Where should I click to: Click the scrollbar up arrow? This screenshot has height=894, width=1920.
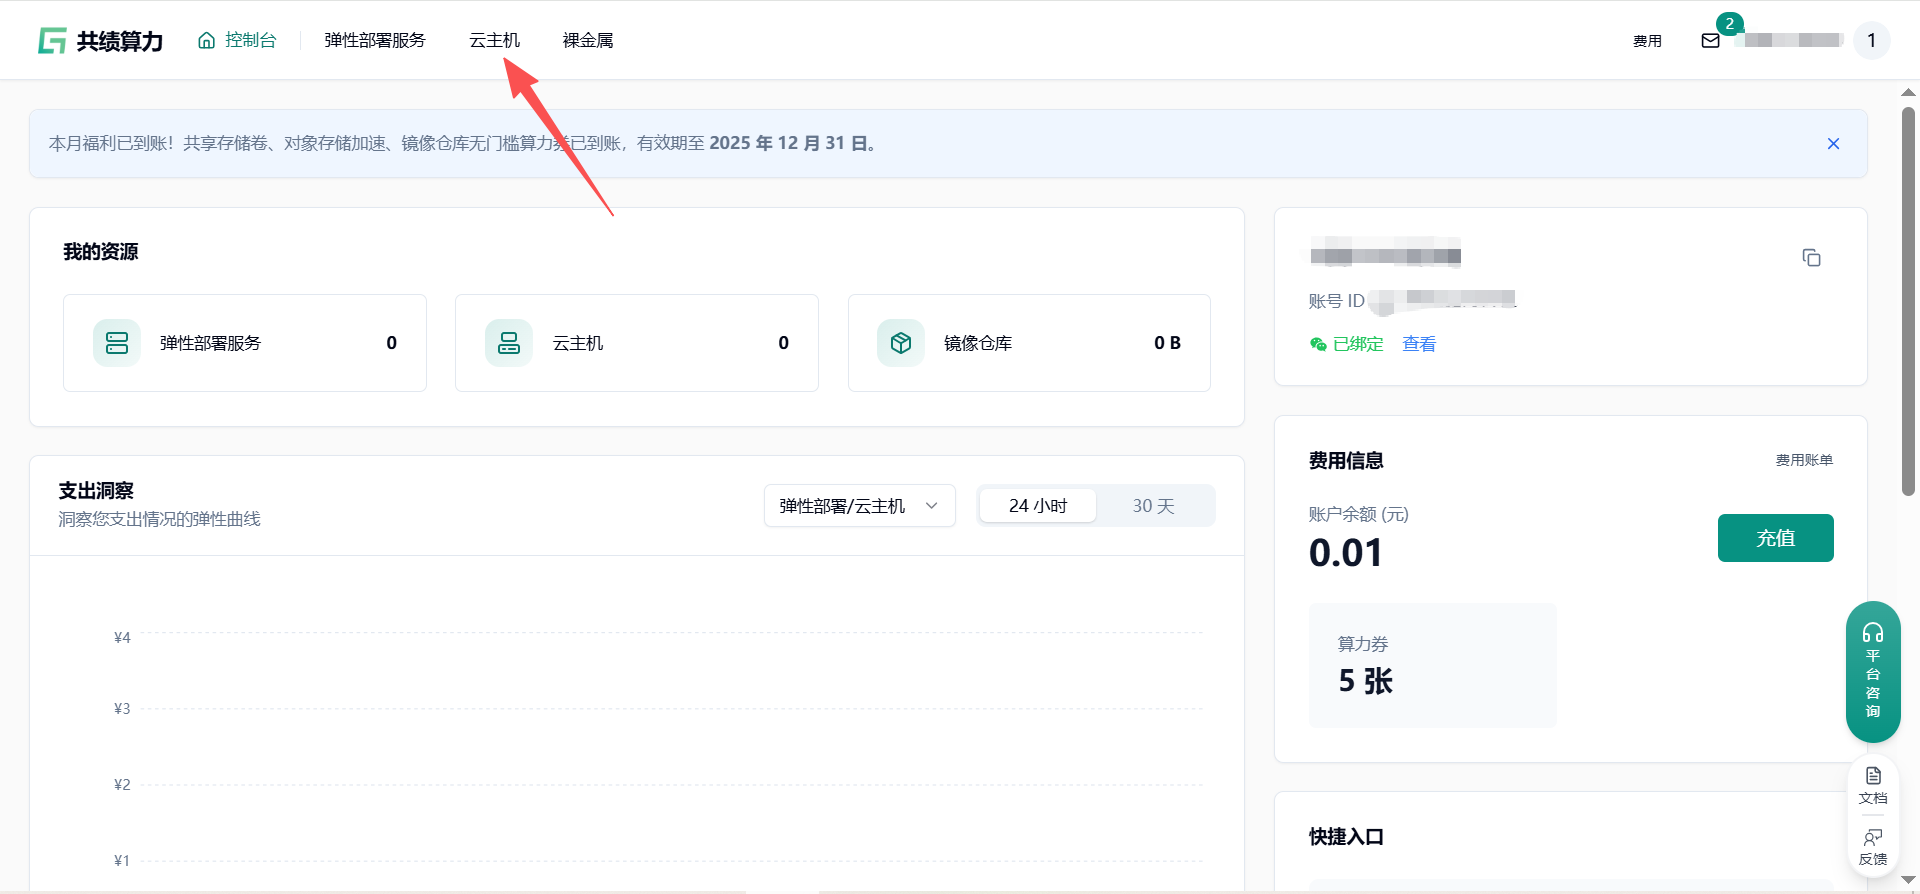coord(1908,92)
